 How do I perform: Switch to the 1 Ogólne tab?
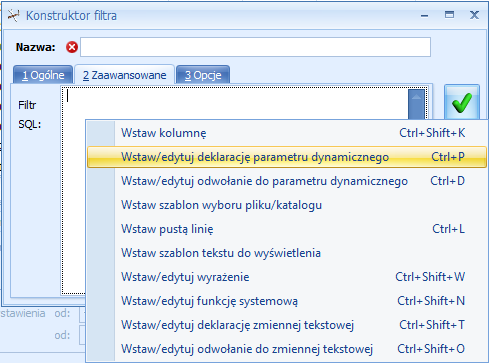43,75
